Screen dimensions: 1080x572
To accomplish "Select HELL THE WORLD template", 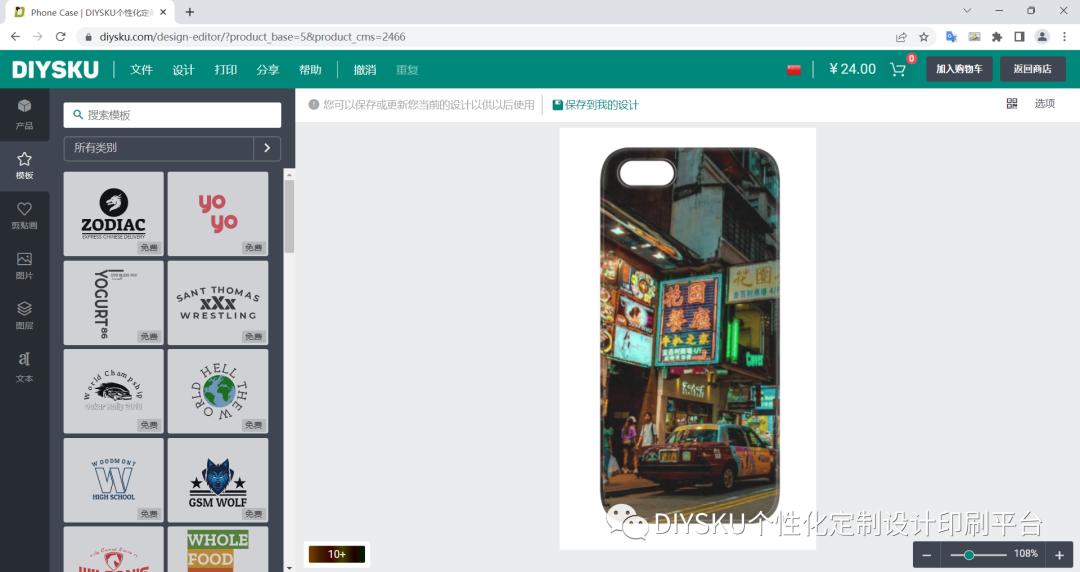I will (218, 391).
